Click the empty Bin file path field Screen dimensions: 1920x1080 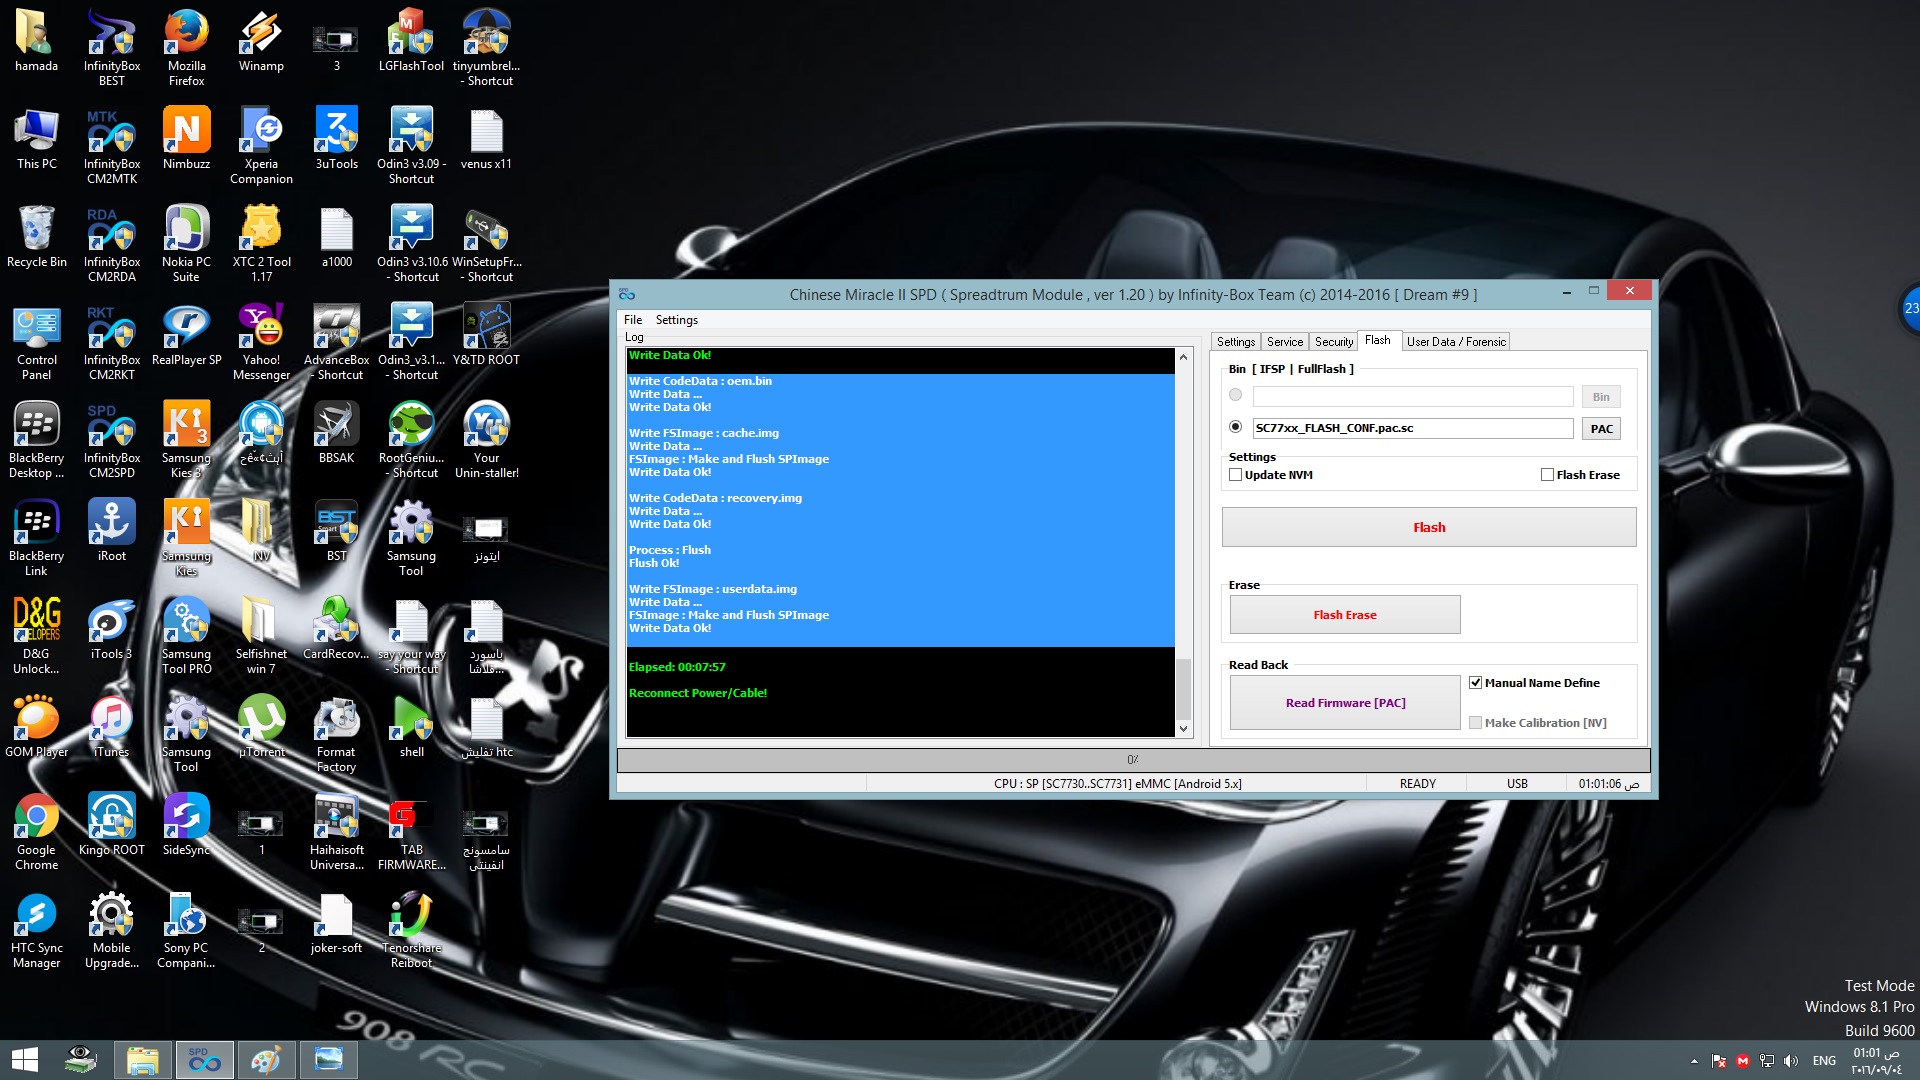click(x=1413, y=396)
